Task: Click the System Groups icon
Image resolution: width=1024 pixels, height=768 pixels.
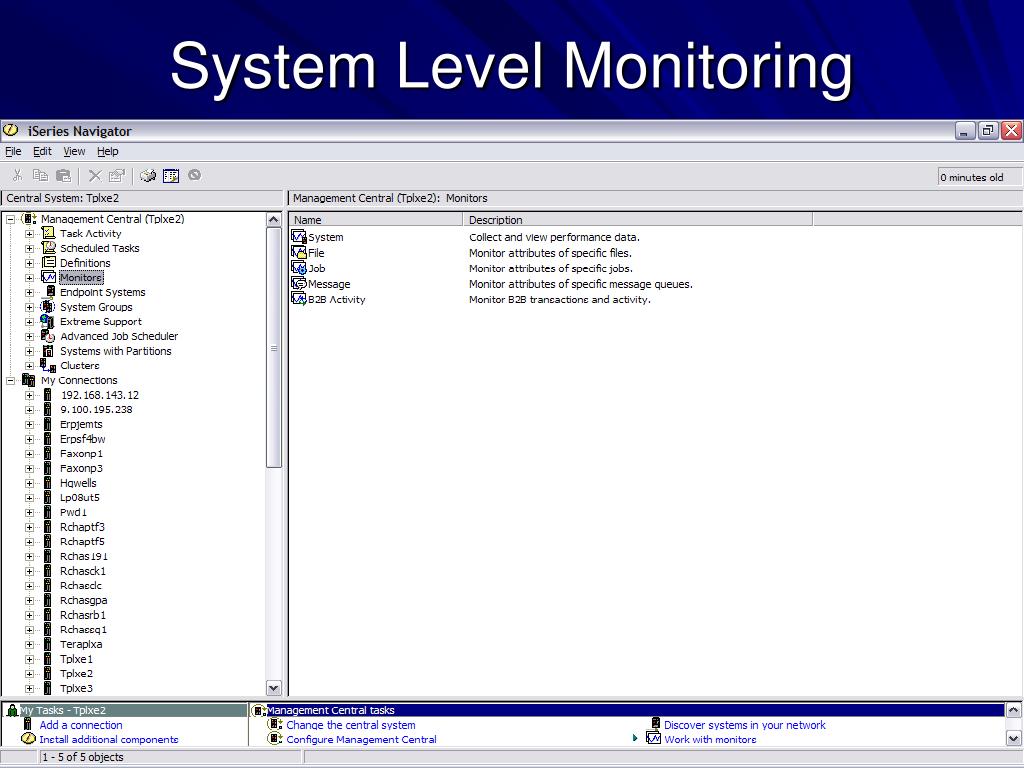Action: pos(48,306)
